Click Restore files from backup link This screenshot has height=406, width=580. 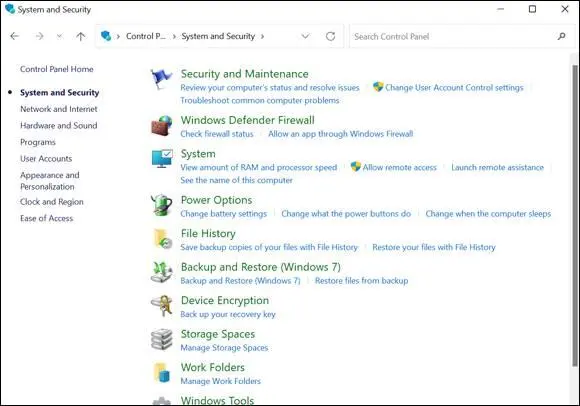[361, 281]
